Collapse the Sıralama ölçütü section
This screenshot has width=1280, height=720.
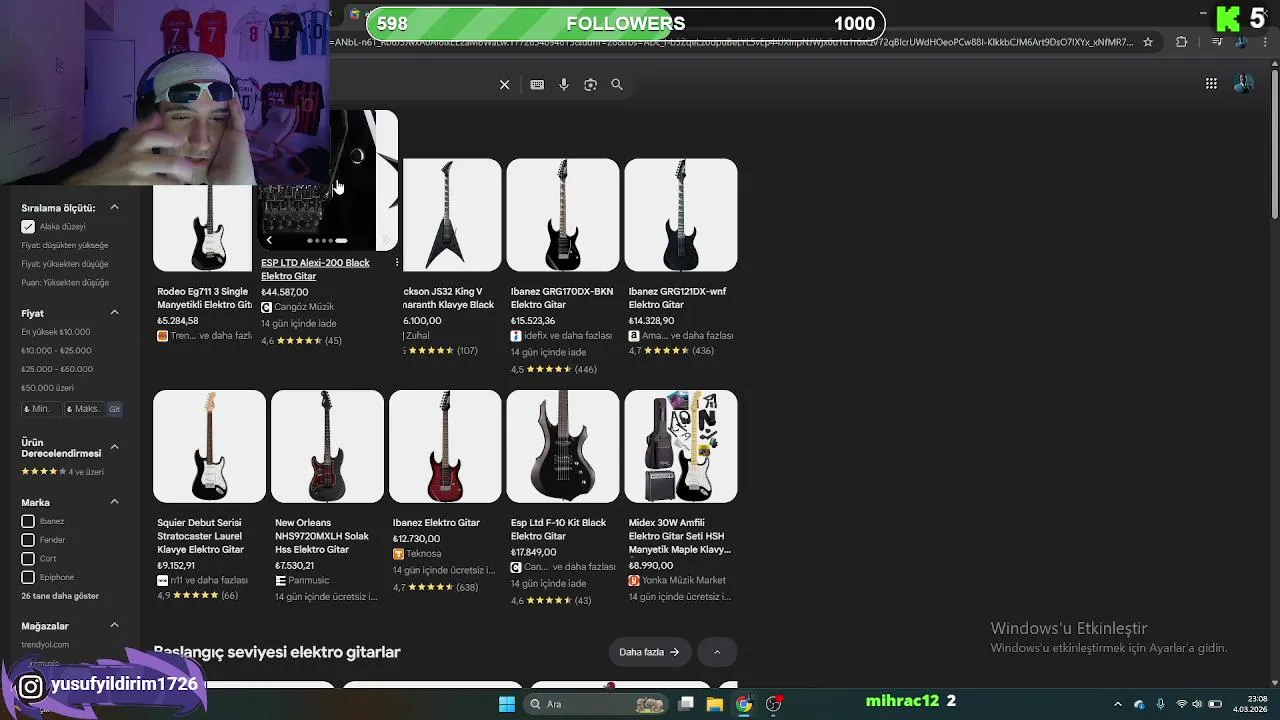[114, 208]
